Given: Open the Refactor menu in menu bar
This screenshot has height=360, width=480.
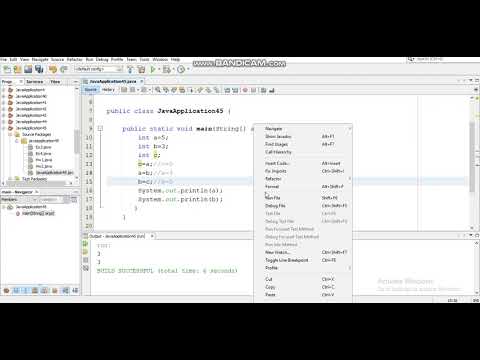Looking at the screenshot, I should point(75,60).
